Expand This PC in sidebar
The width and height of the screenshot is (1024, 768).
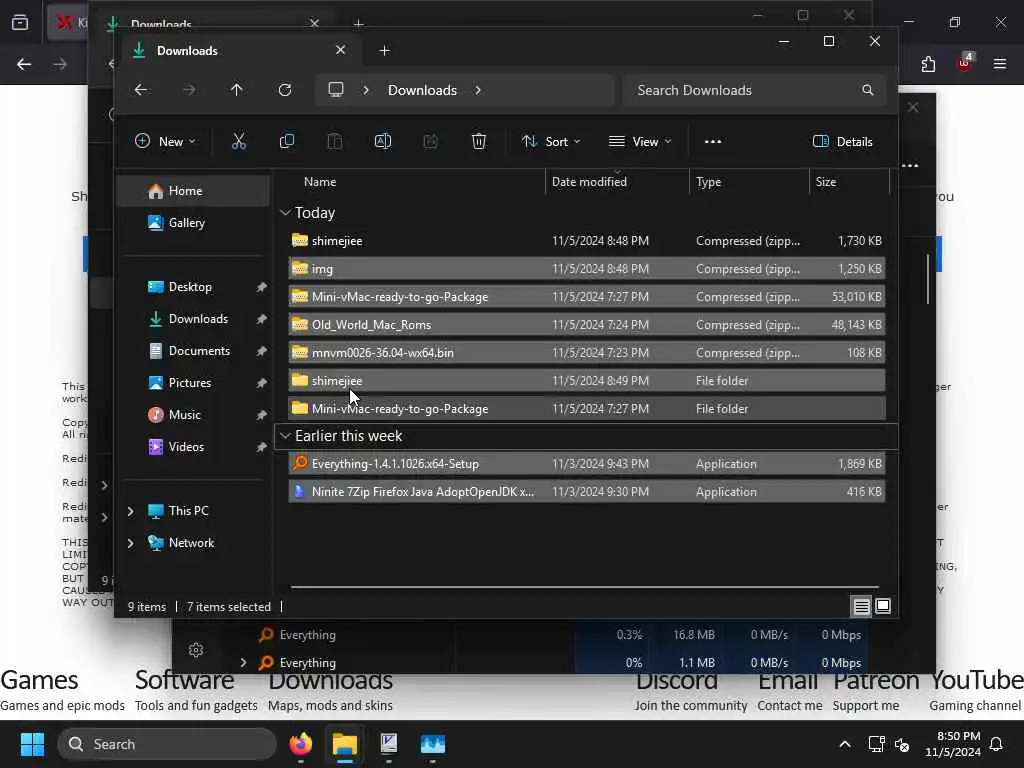click(131, 511)
